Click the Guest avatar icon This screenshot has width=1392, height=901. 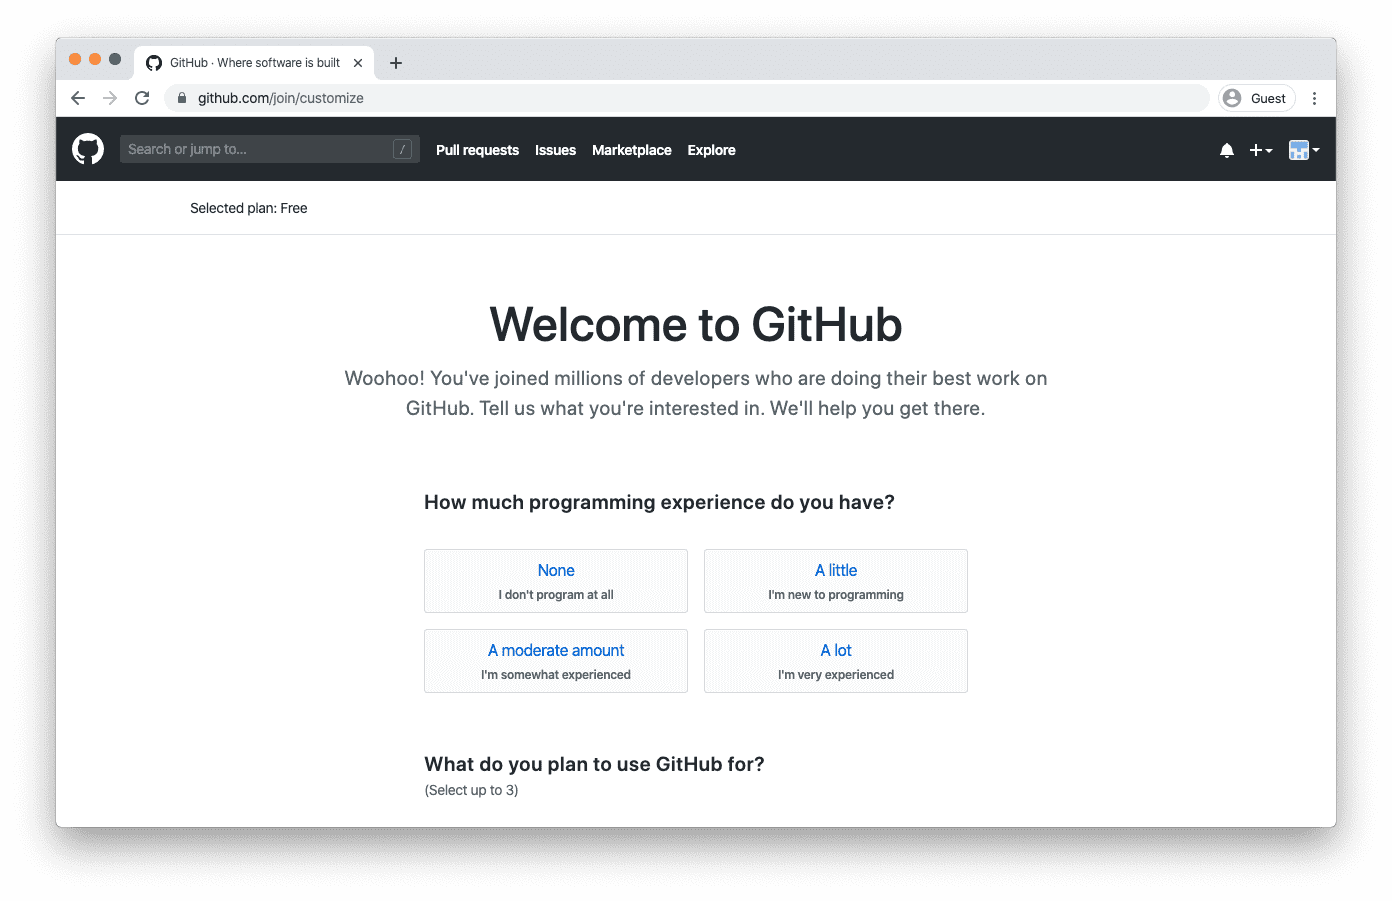click(x=1232, y=98)
